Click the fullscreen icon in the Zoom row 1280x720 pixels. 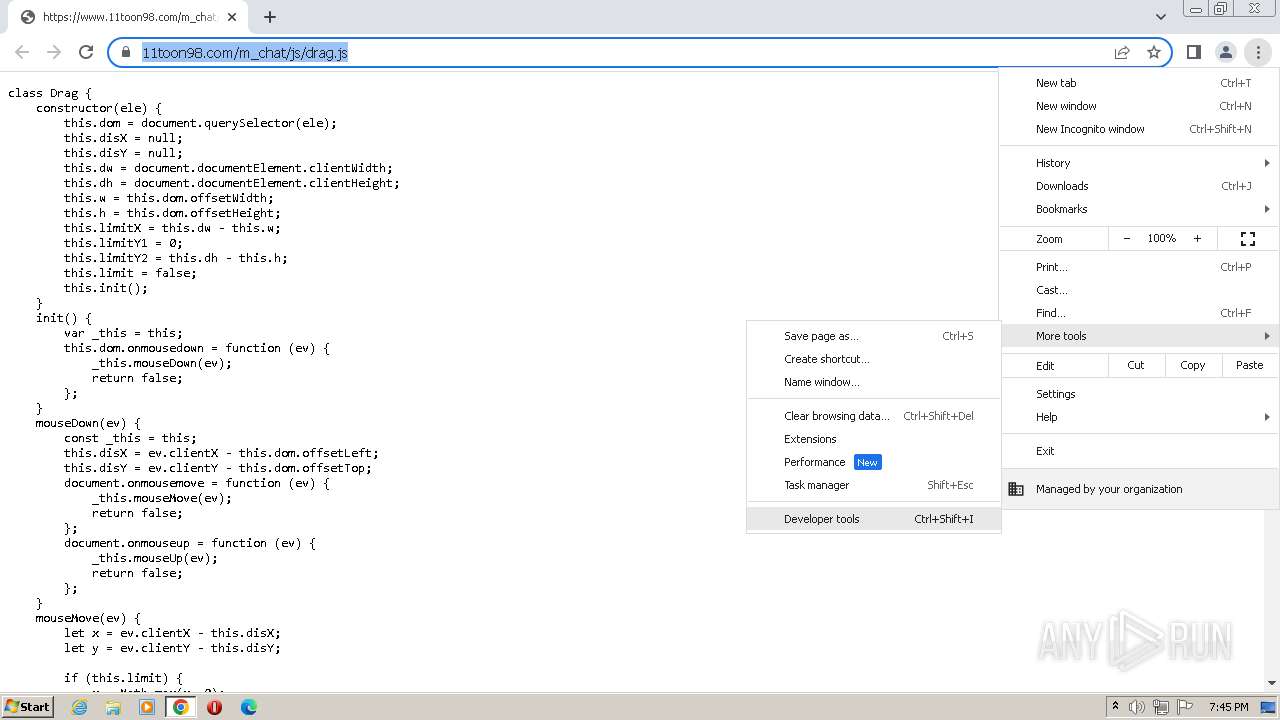1248,238
